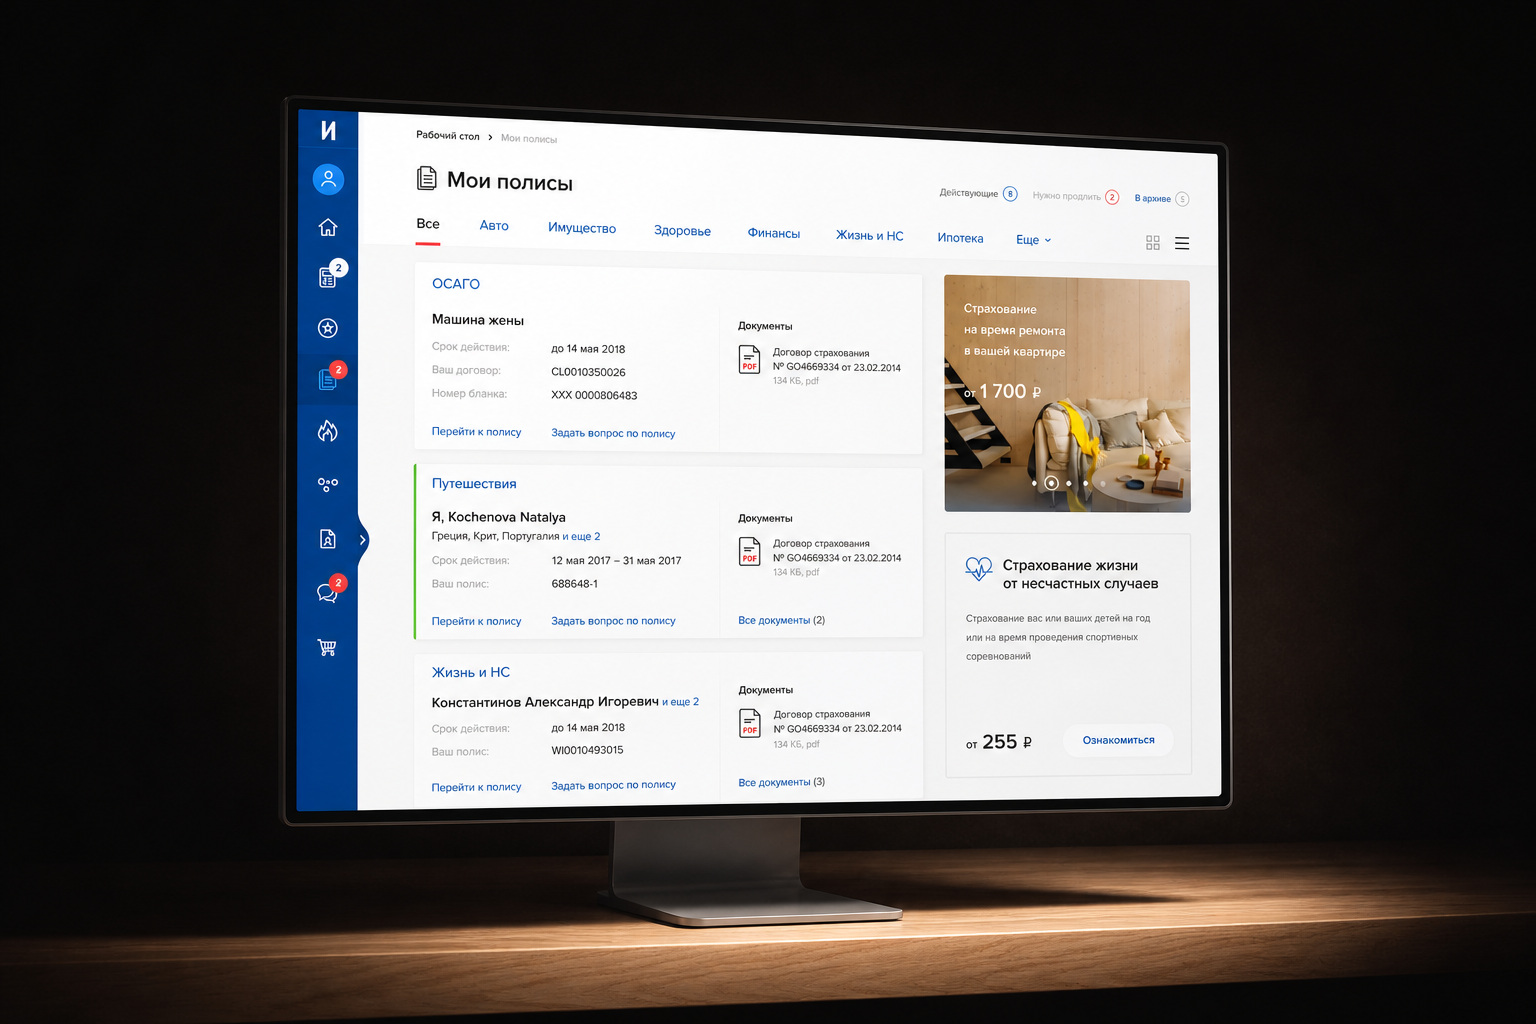Click the Ознакомиться button
Image resolution: width=1536 pixels, height=1024 pixels.
point(1118,740)
